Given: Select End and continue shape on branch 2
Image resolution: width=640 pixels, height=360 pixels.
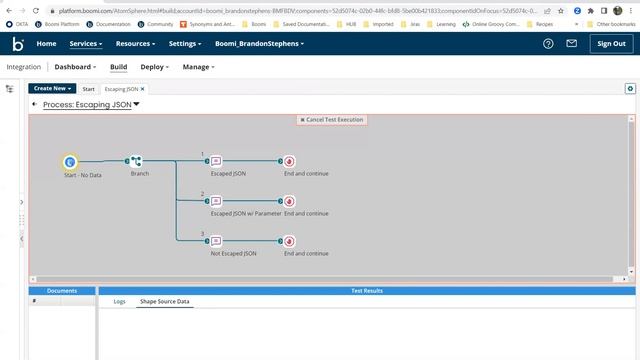Looking at the screenshot, I should 289,201.
